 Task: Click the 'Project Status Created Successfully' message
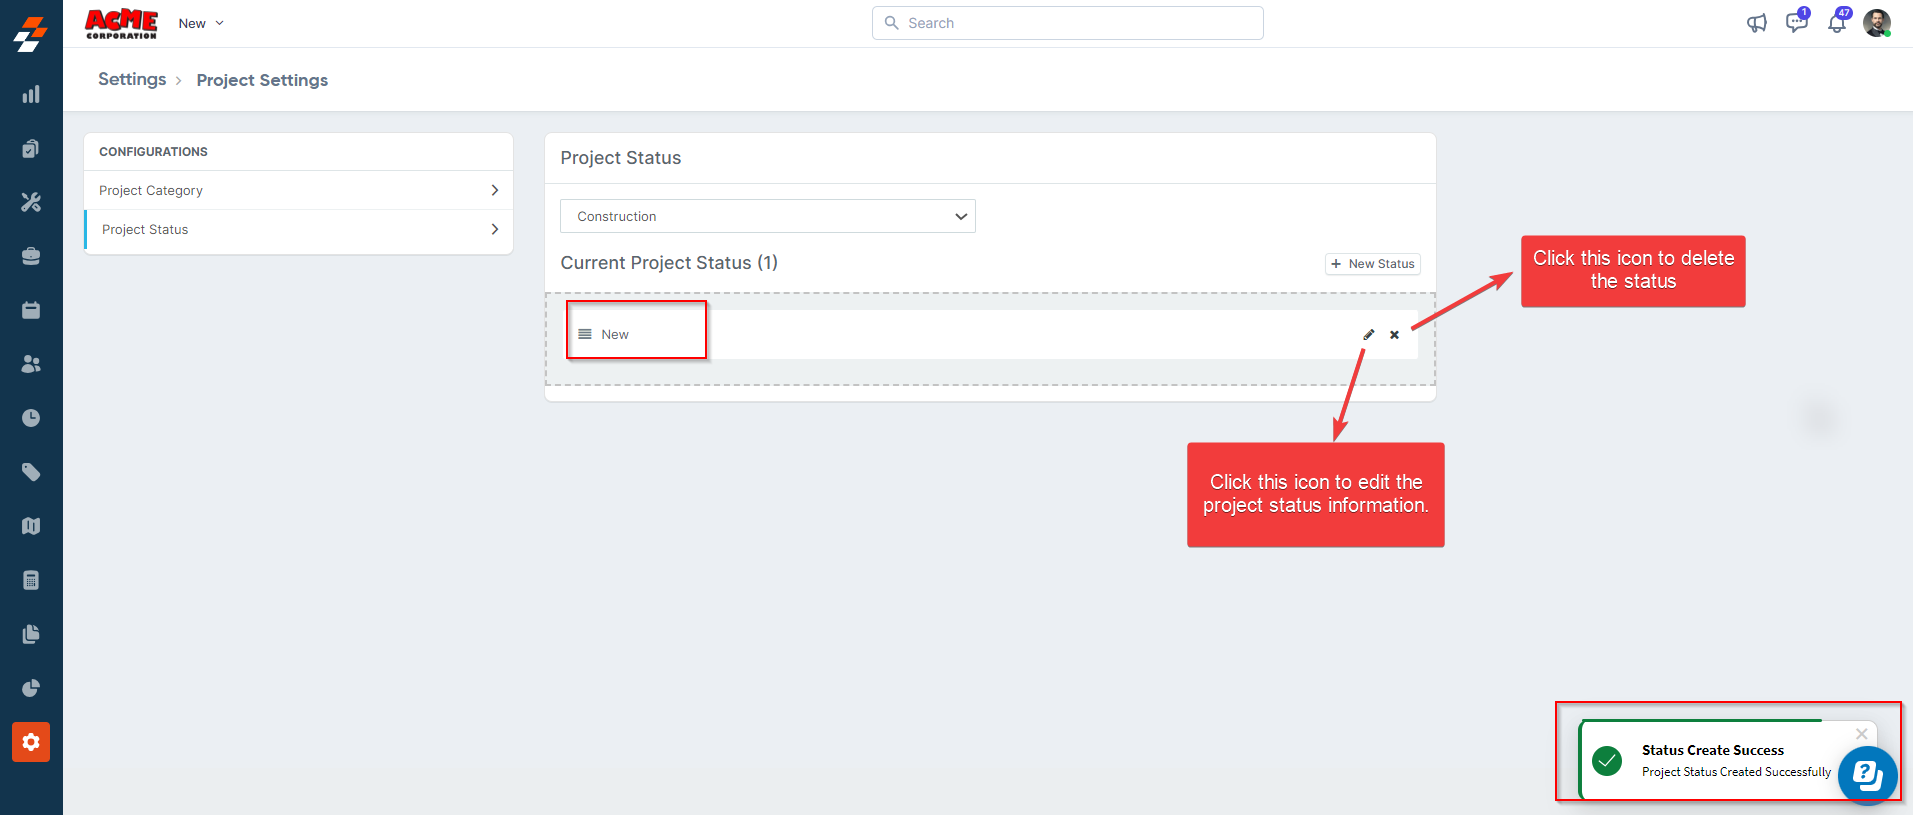click(1736, 772)
